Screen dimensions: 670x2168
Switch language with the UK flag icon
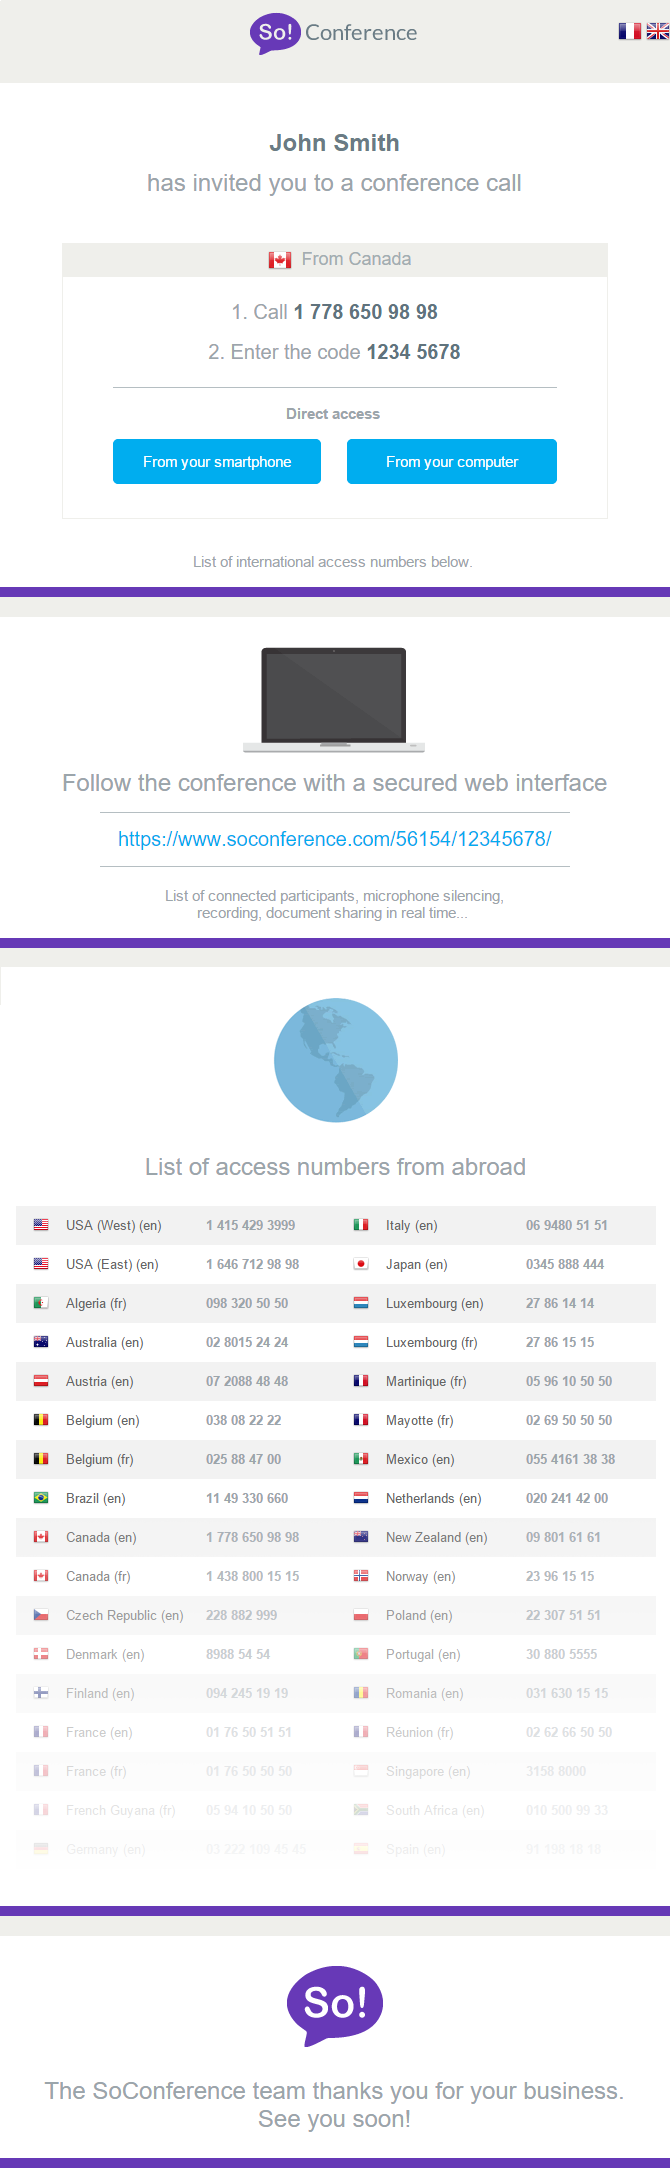point(658,31)
